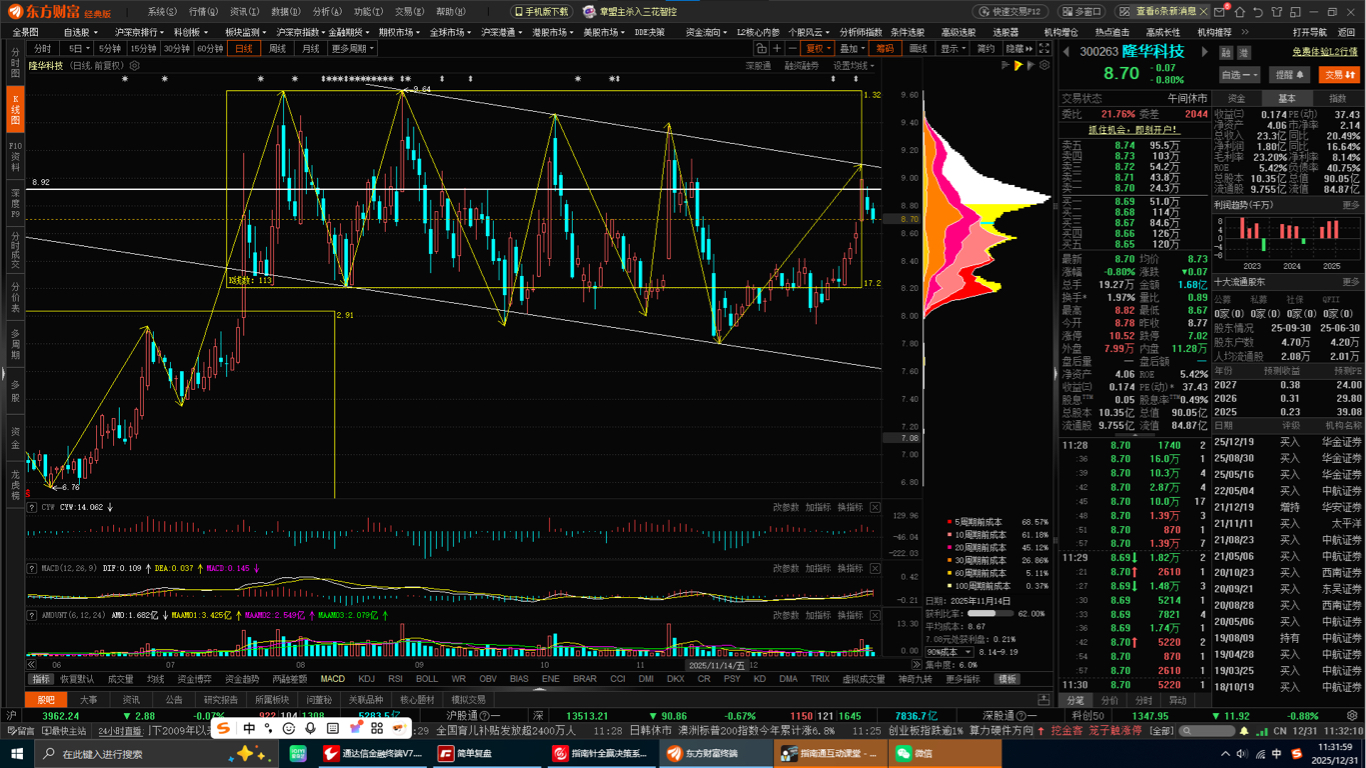Open the 叠加 overlay dropdown
Image resolution: width=1366 pixels, height=768 pixels.
[x=851, y=48]
